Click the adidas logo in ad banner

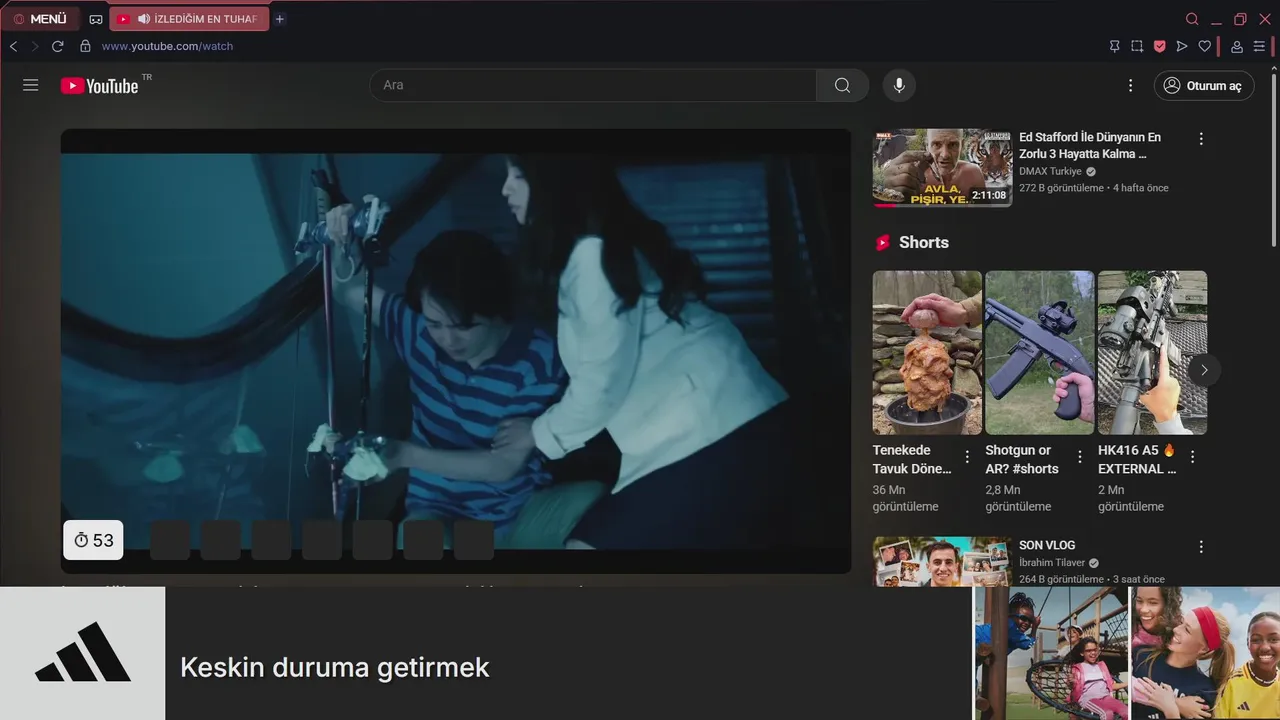click(x=82, y=653)
